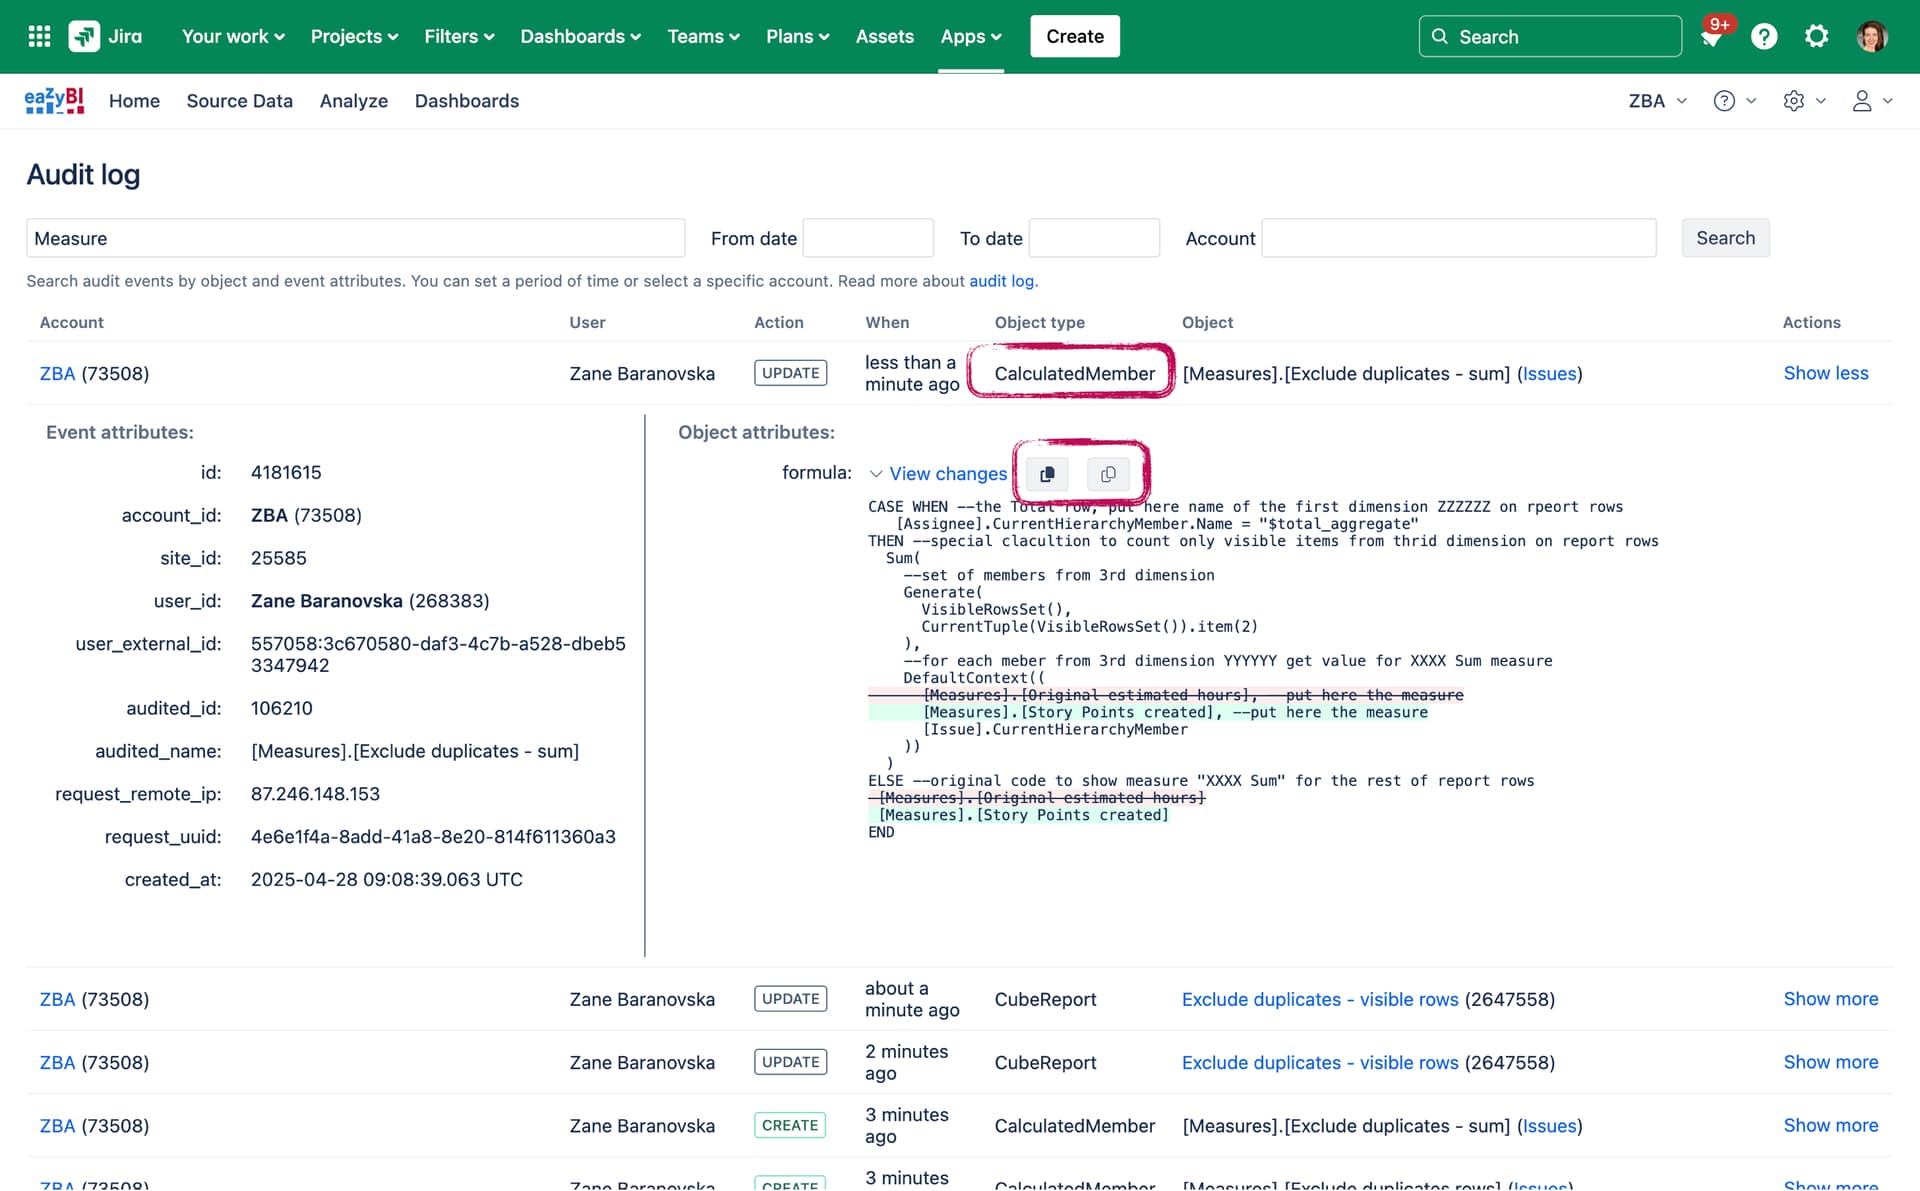Expand the Your work menu
This screenshot has height=1191, width=1920.
tap(233, 37)
